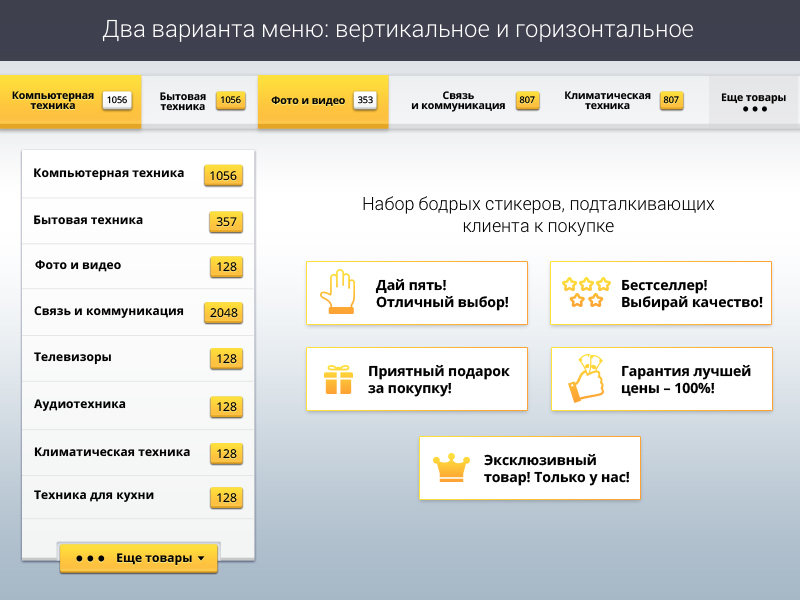The height and width of the screenshot is (600, 800).
Task: Click the stars icon on Бестселлер sticker
Action: point(586,292)
